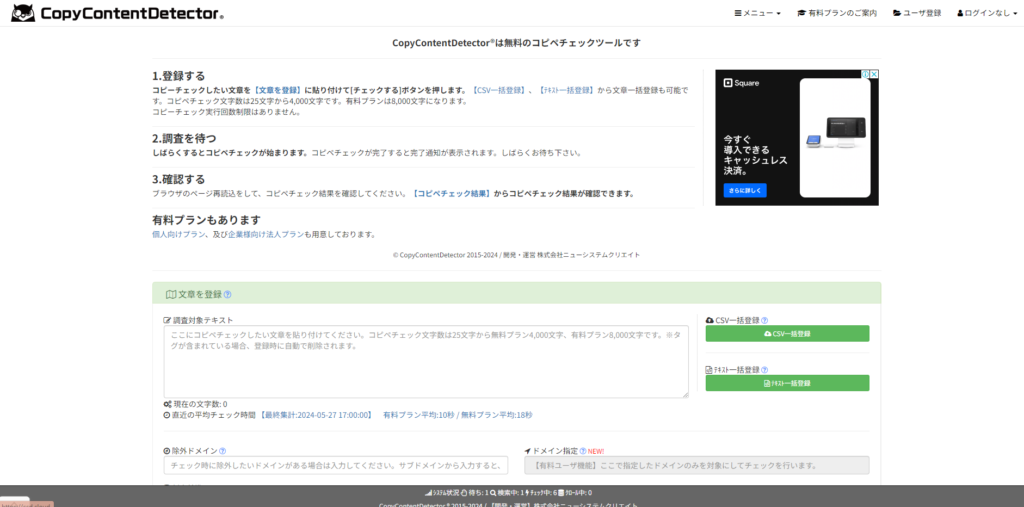This screenshot has height=507, width=1024.
Task: Click the 【文章を登録】 link in step 1
Action: click(x=277, y=90)
